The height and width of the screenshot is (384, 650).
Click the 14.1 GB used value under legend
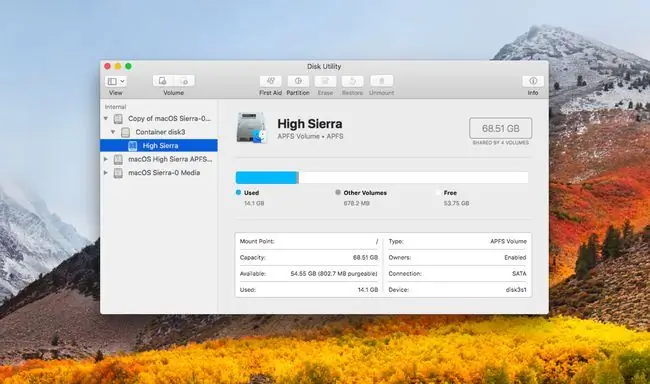tap(254, 204)
